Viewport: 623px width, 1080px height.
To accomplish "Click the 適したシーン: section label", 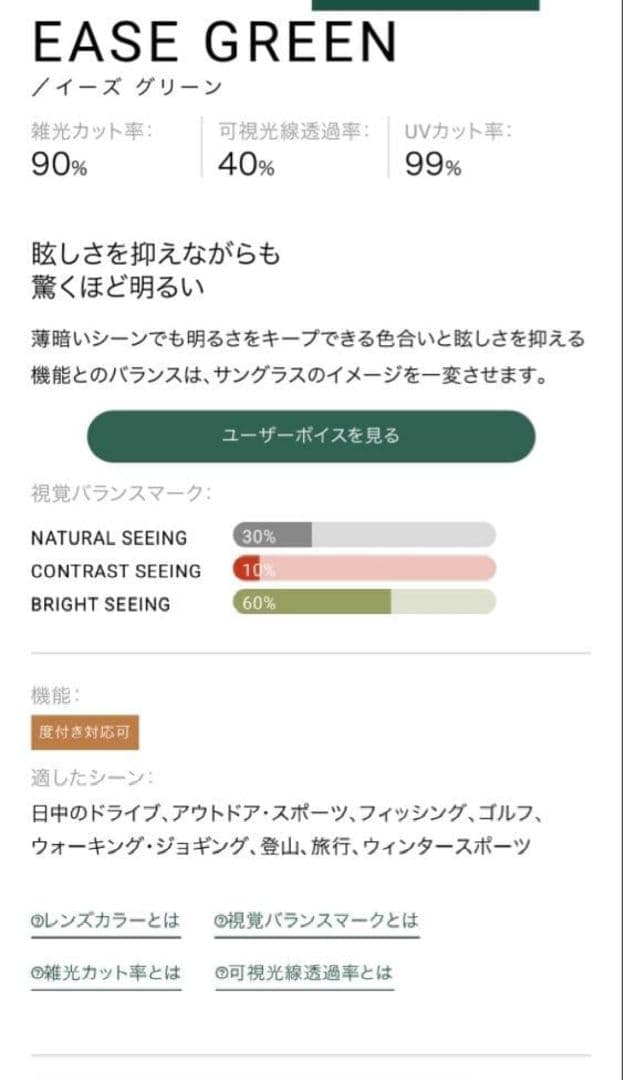I will pos(93,777).
